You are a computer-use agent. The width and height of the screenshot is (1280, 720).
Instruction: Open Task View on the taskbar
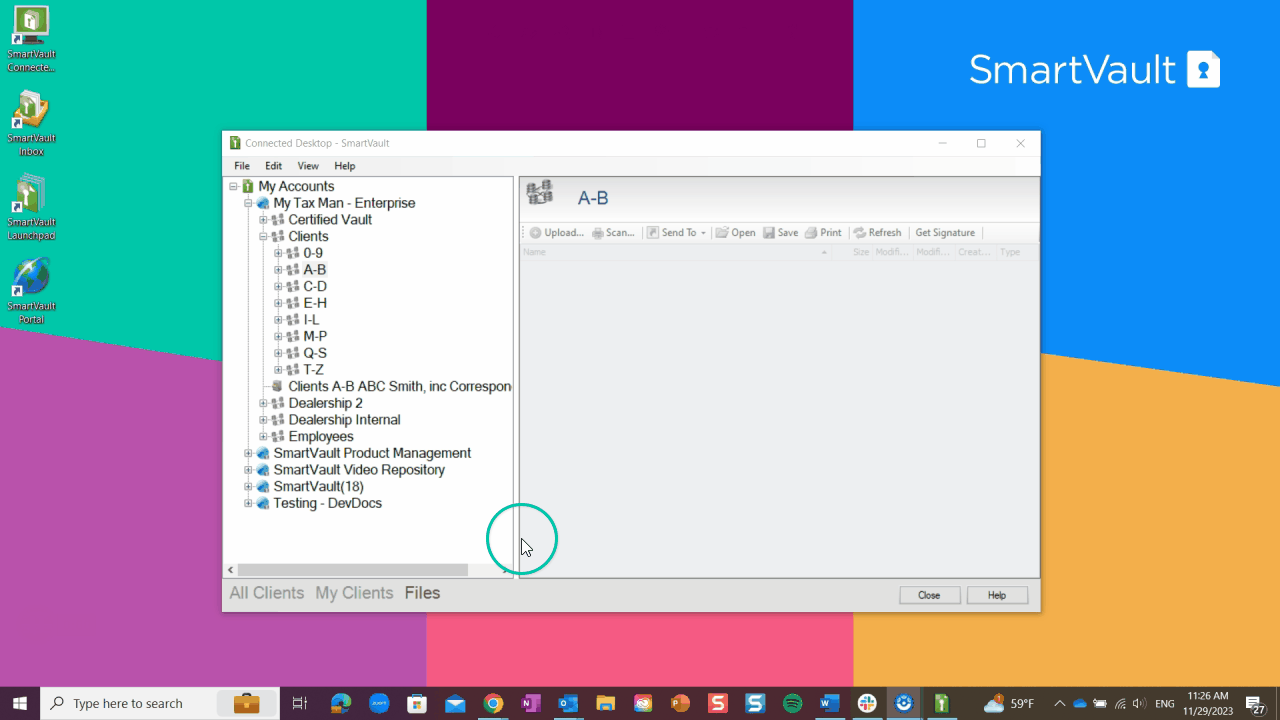(299, 703)
